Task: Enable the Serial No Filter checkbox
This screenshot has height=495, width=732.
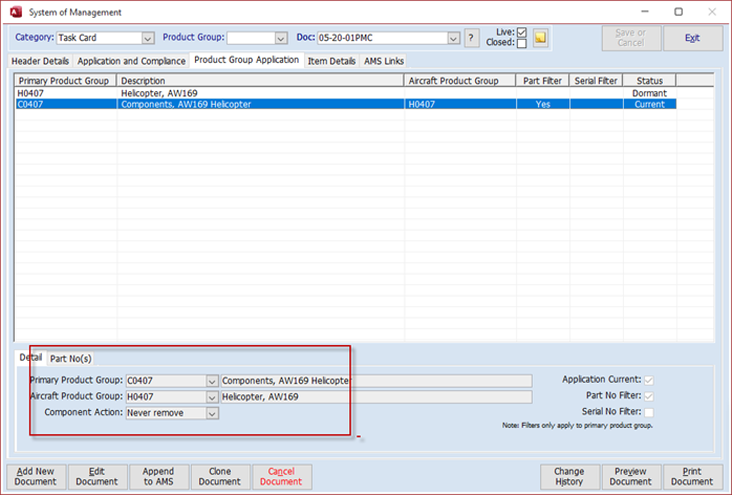Action: click(649, 412)
